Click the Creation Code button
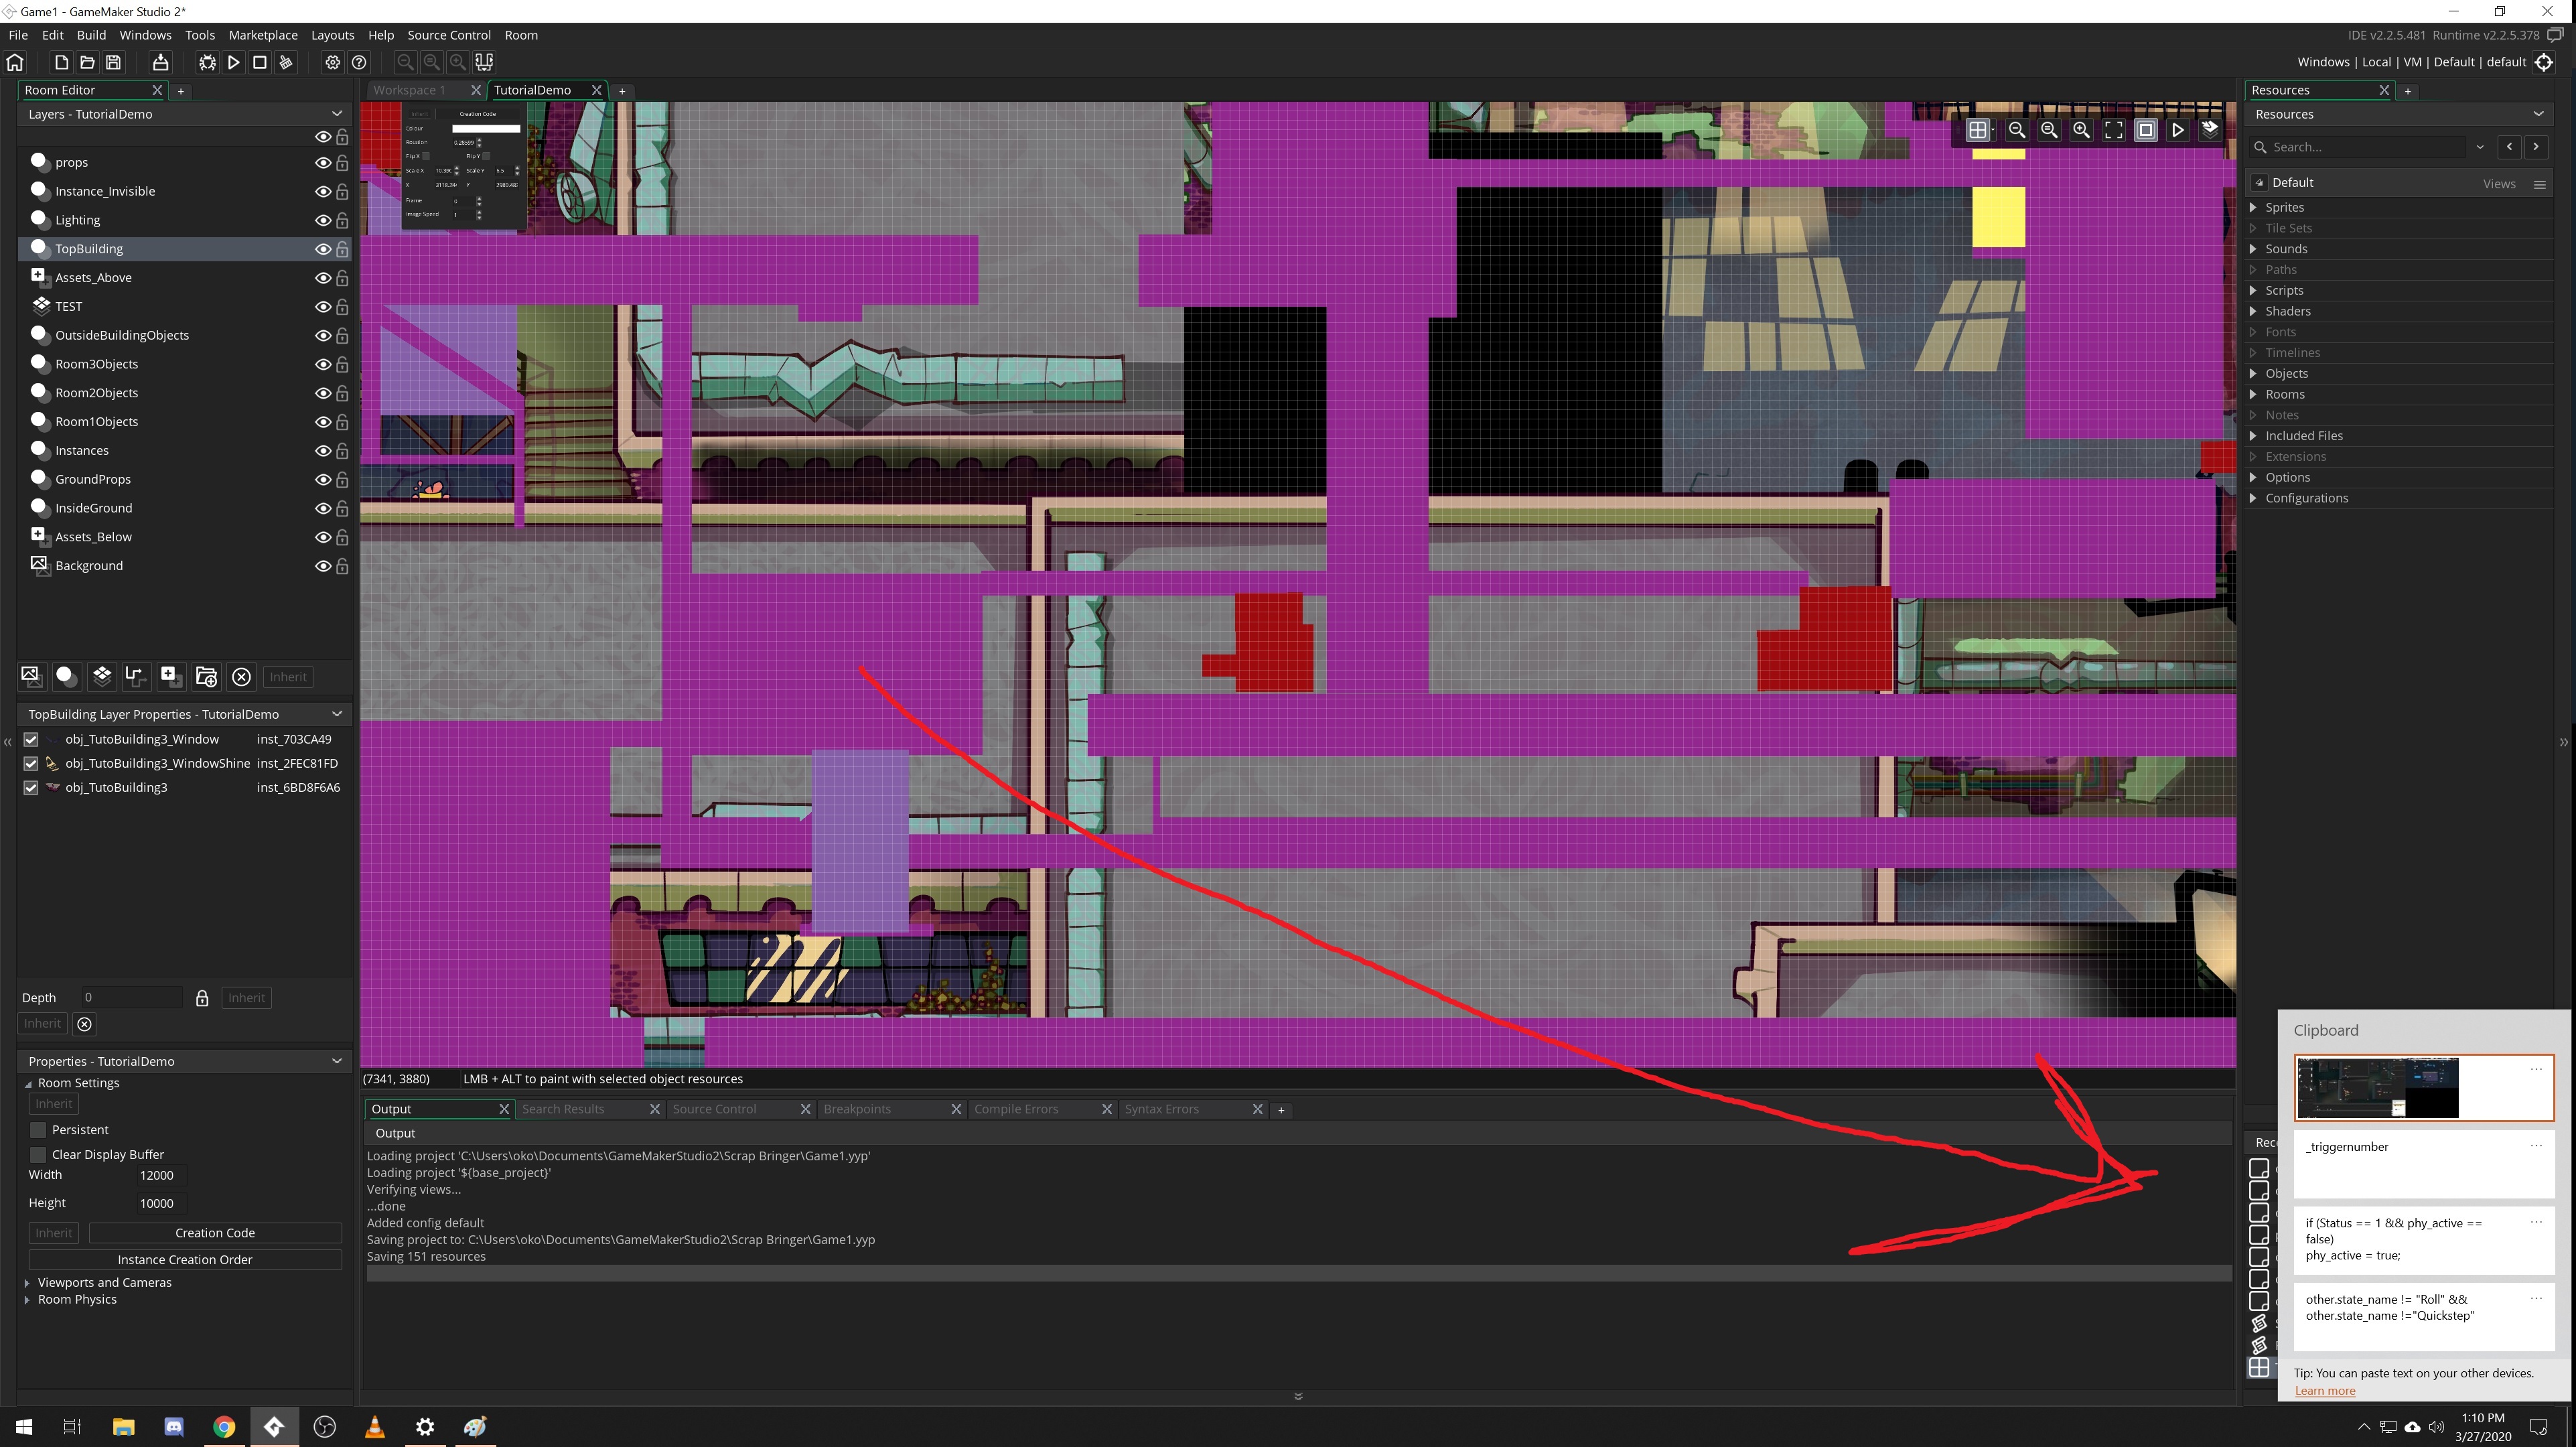 click(214, 1233)
